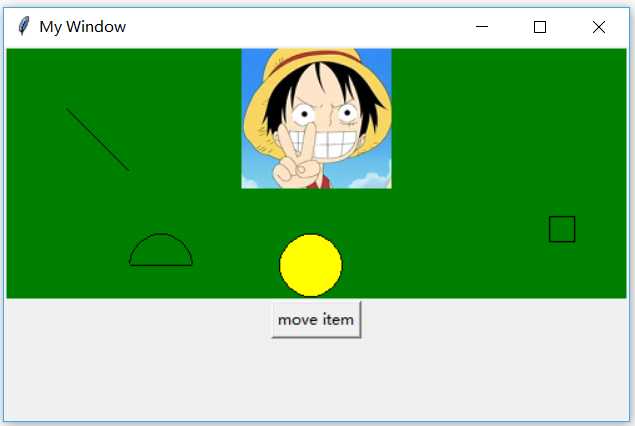This screenshot has width=635, height=426.
Task: Click the yellow filled circle on canvas
Action: 311,265
